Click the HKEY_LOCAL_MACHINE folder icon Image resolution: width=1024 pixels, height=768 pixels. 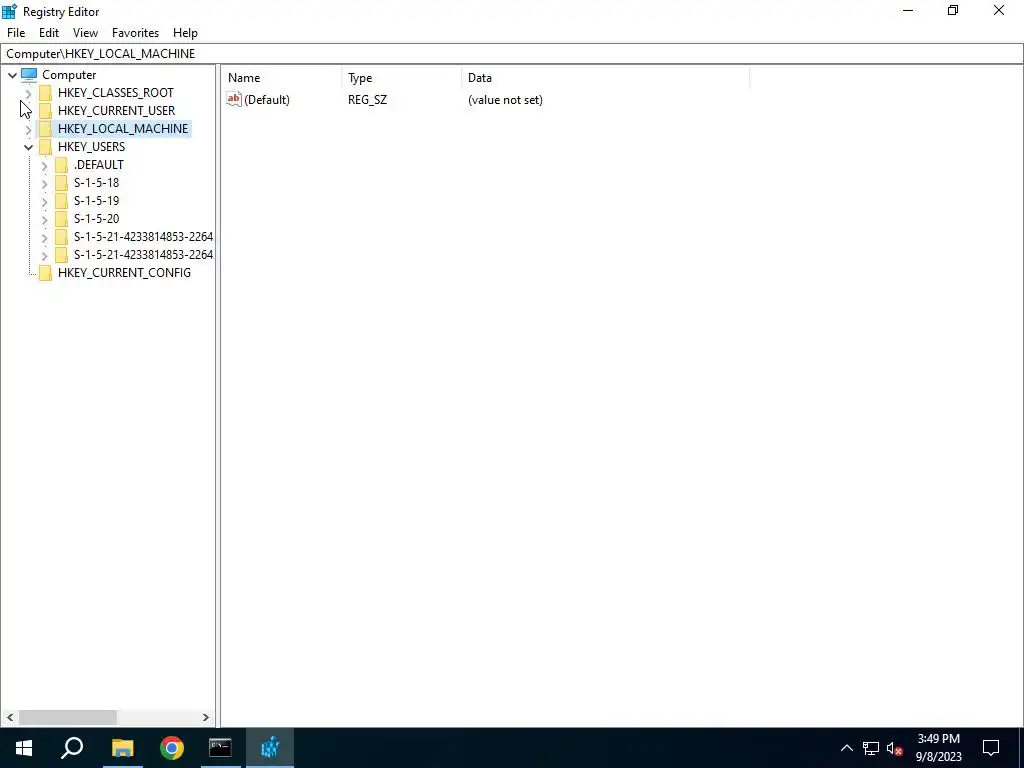click(x=45, y=129)
